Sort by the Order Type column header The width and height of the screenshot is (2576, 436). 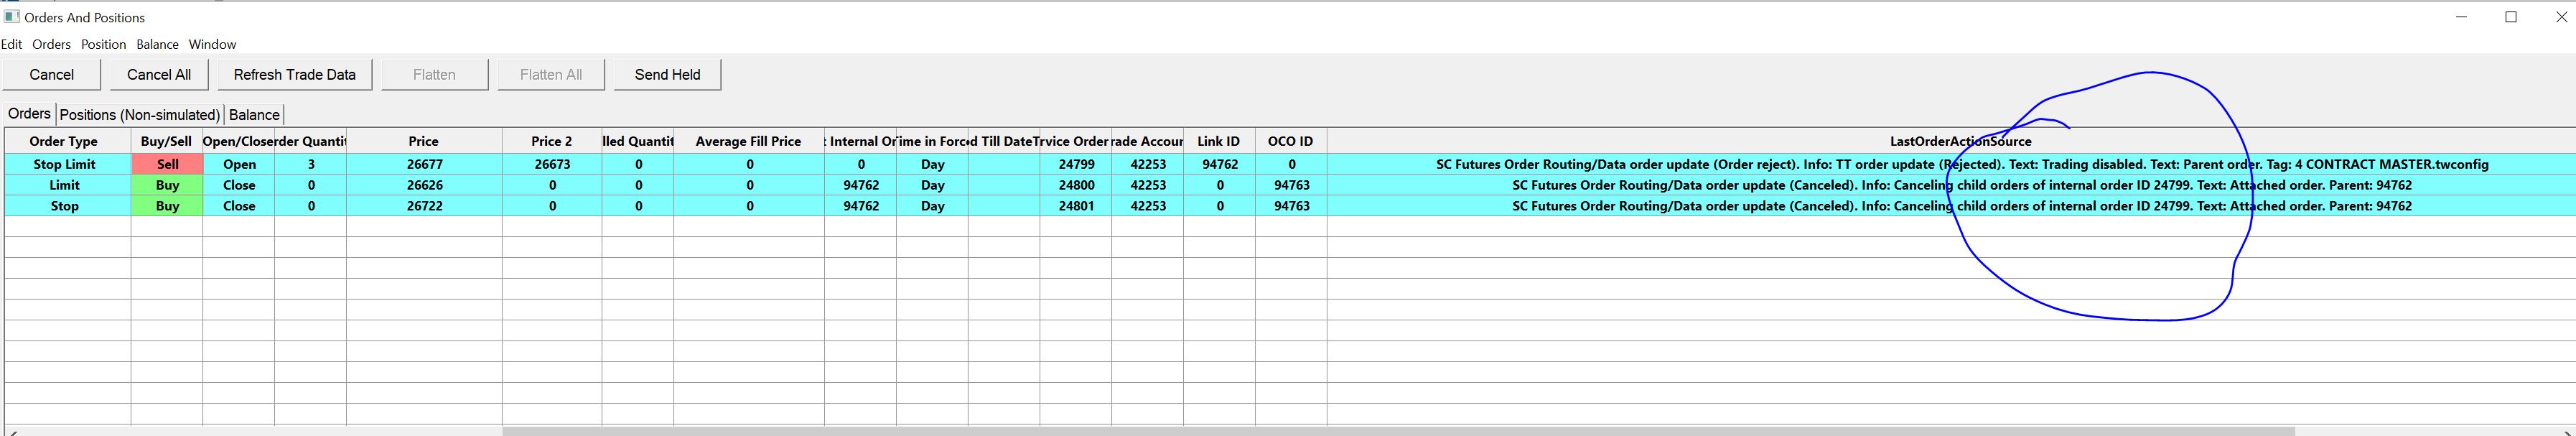[64, 141]
